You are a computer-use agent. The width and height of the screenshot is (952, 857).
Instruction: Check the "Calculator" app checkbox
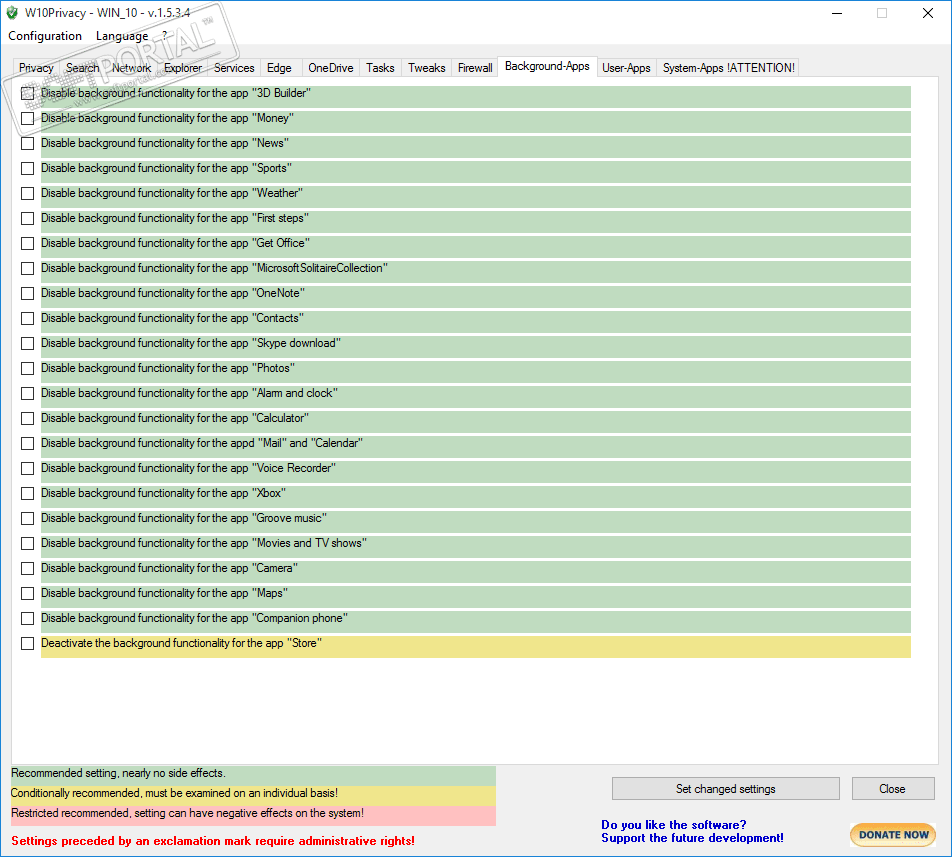tap(27, 418)
